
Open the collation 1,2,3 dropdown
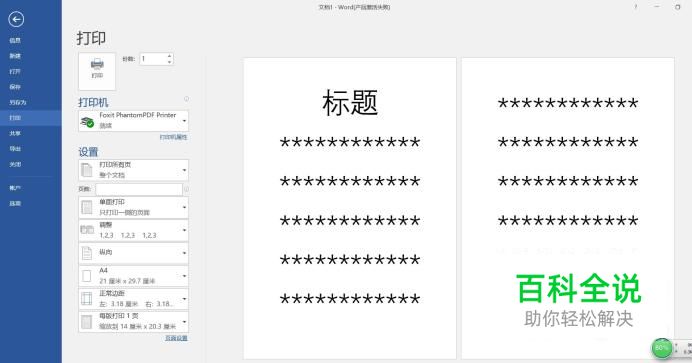pyautogui.click(x=133, y=230)
